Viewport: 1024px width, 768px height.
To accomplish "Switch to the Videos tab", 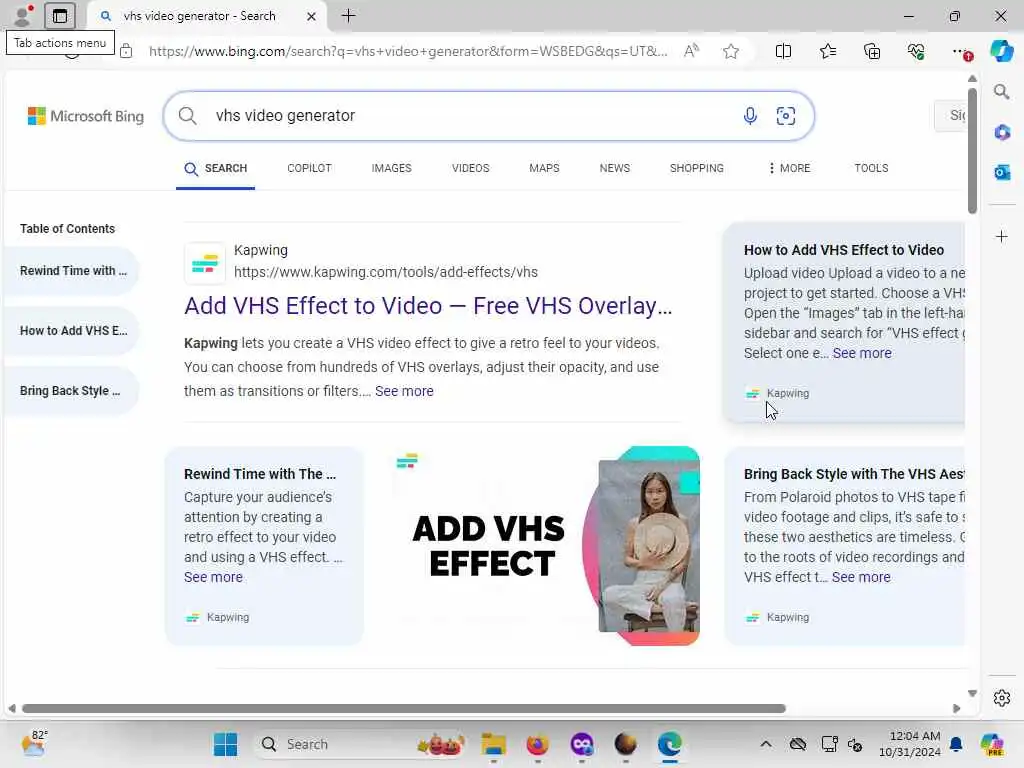I will 470,168.
